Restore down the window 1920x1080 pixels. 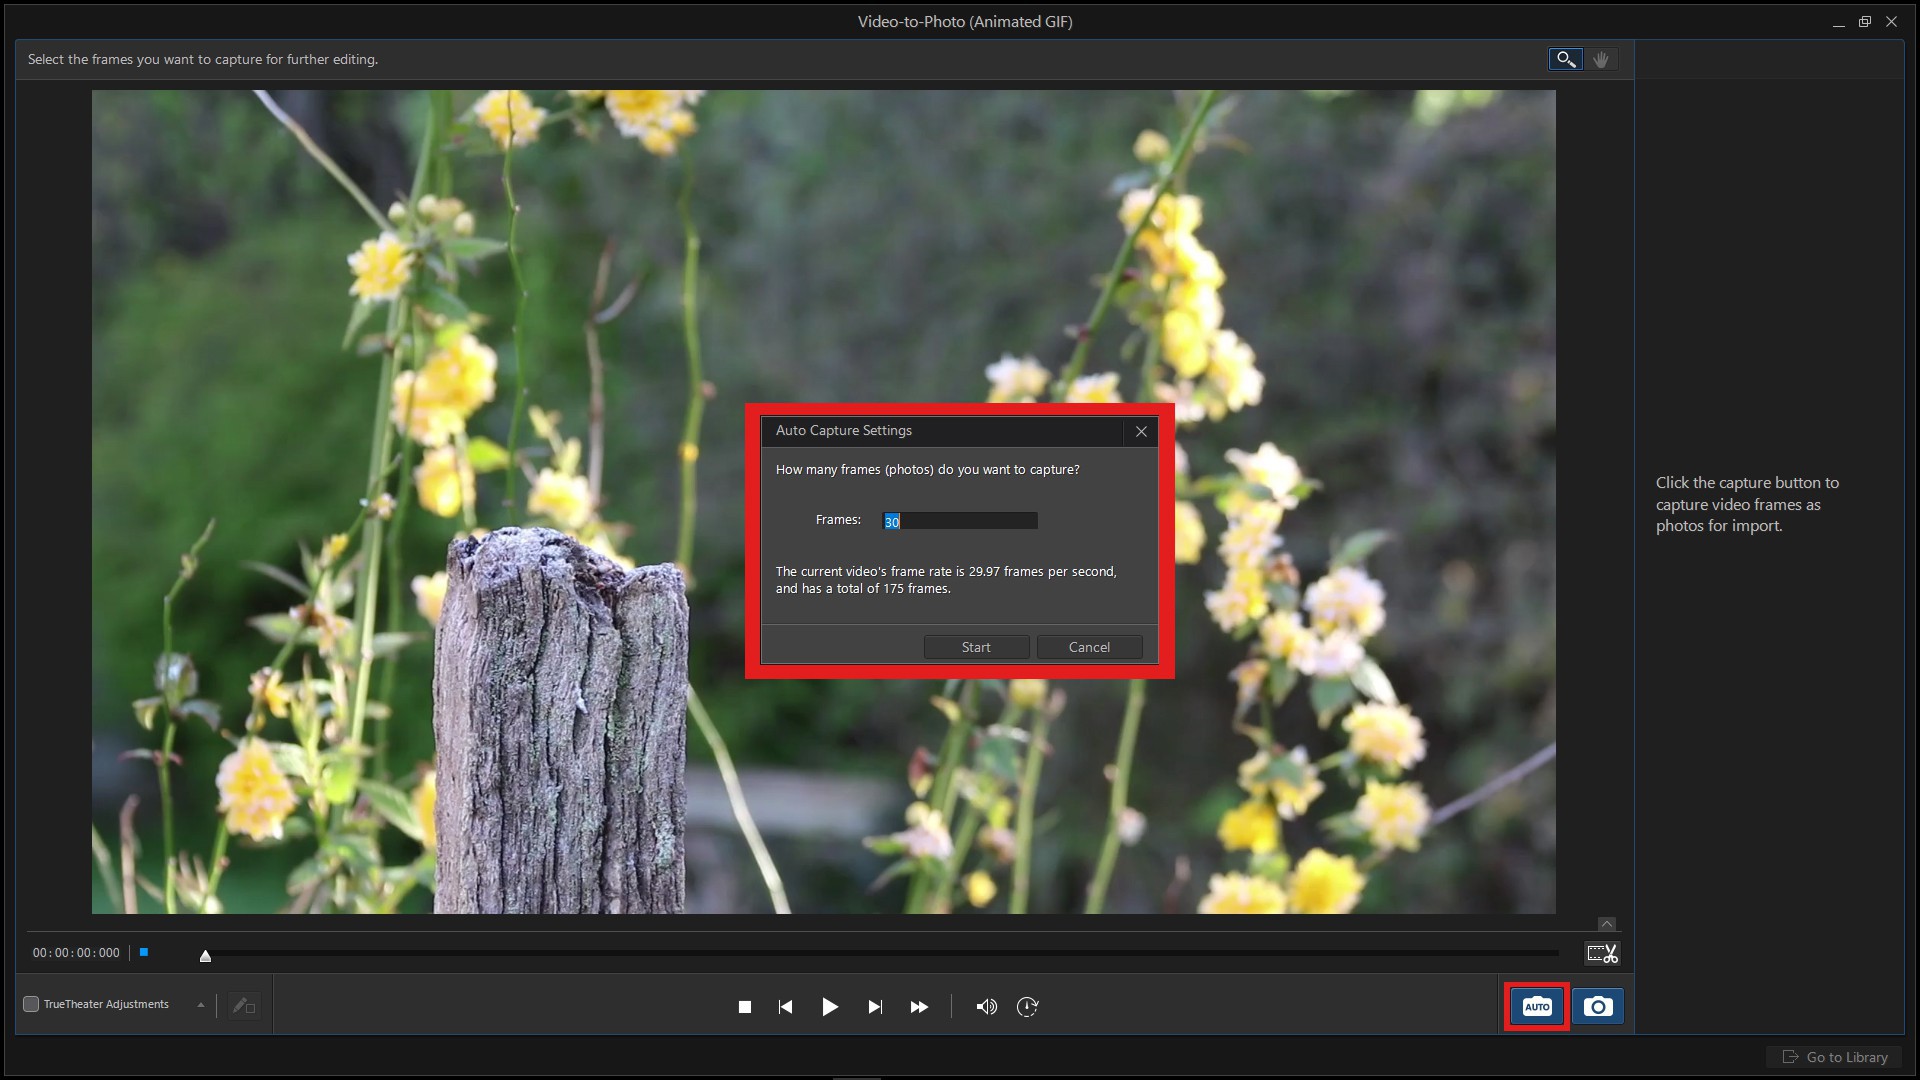point(1865,21)
